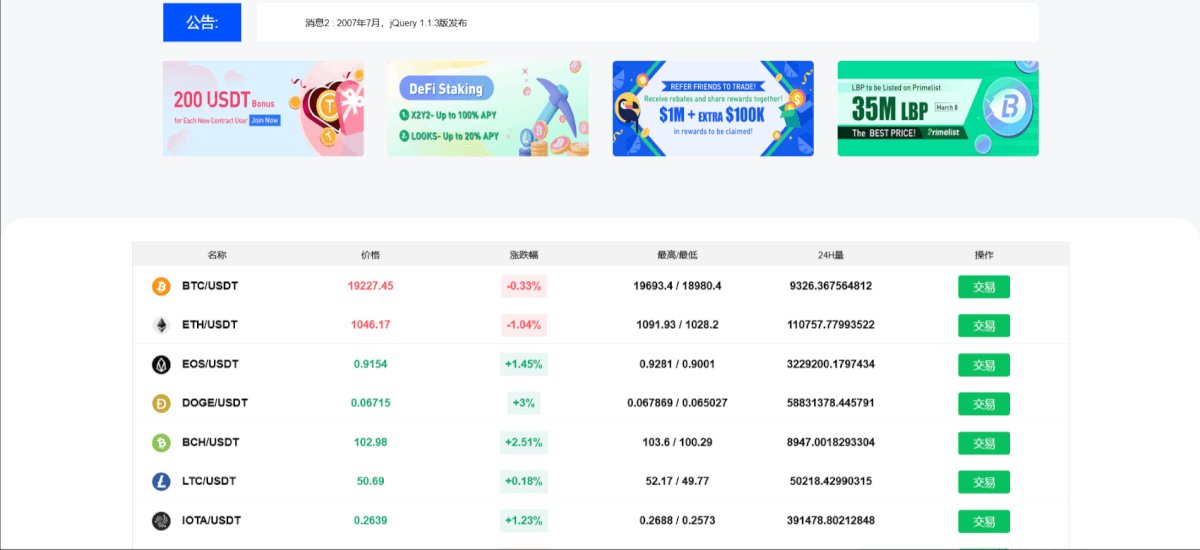This screenshot has width=1200, height=550.
Task: Click the +1.23% change badge
Action: [524, 520]
